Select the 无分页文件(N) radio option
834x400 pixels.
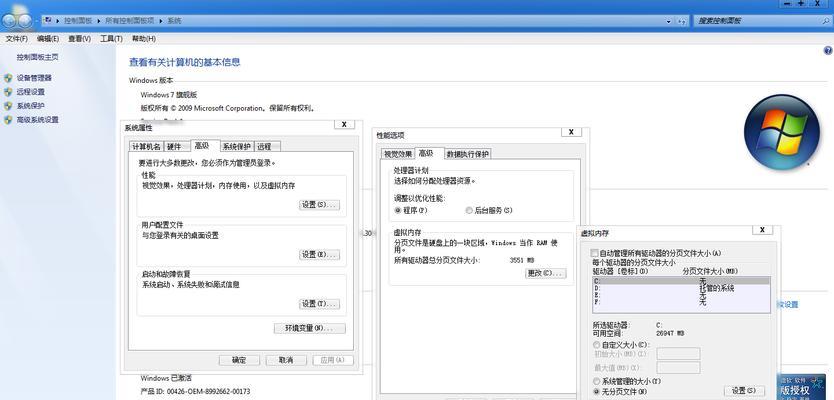(x=596, y=391)
